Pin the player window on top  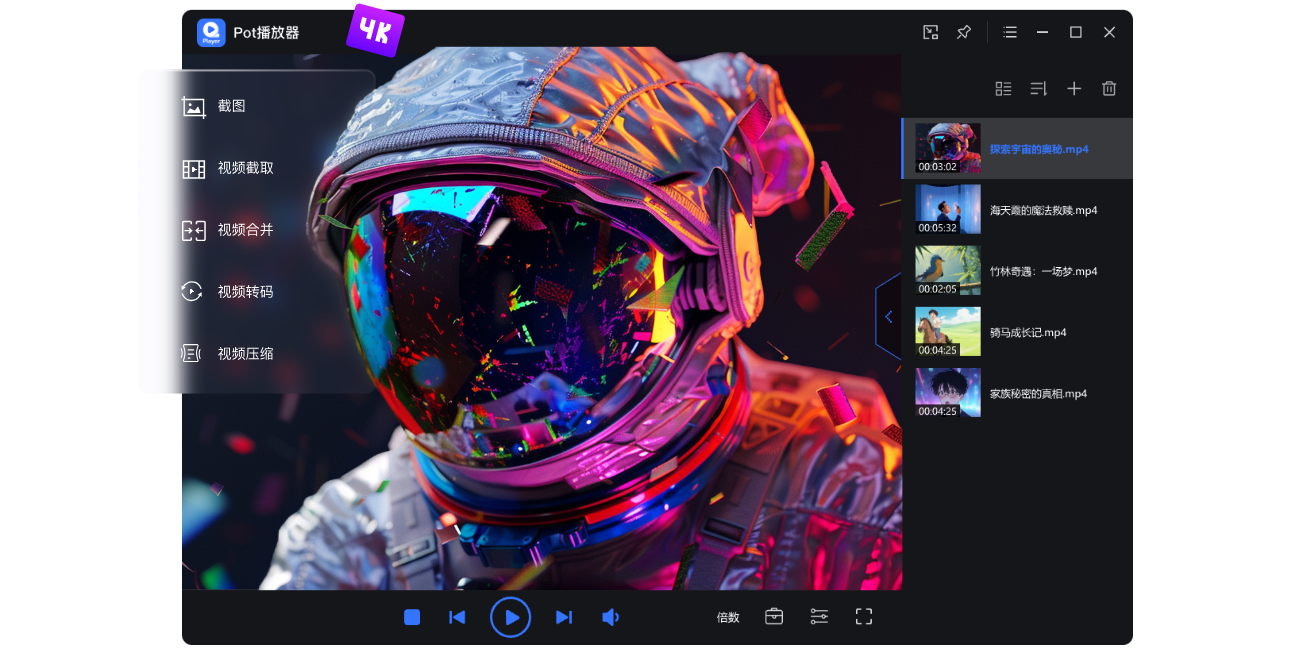click(x=964, y=32)
